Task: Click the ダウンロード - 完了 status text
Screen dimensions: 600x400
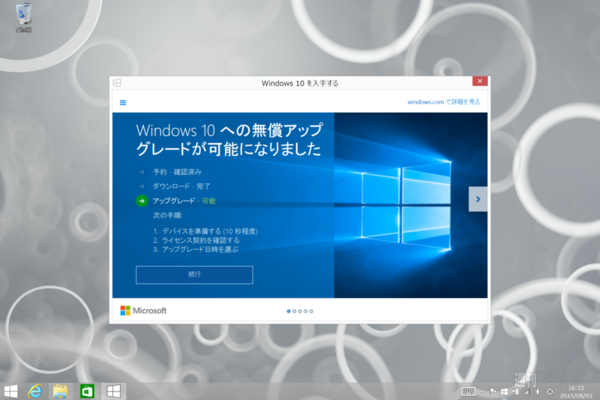Action: (181, 186)
